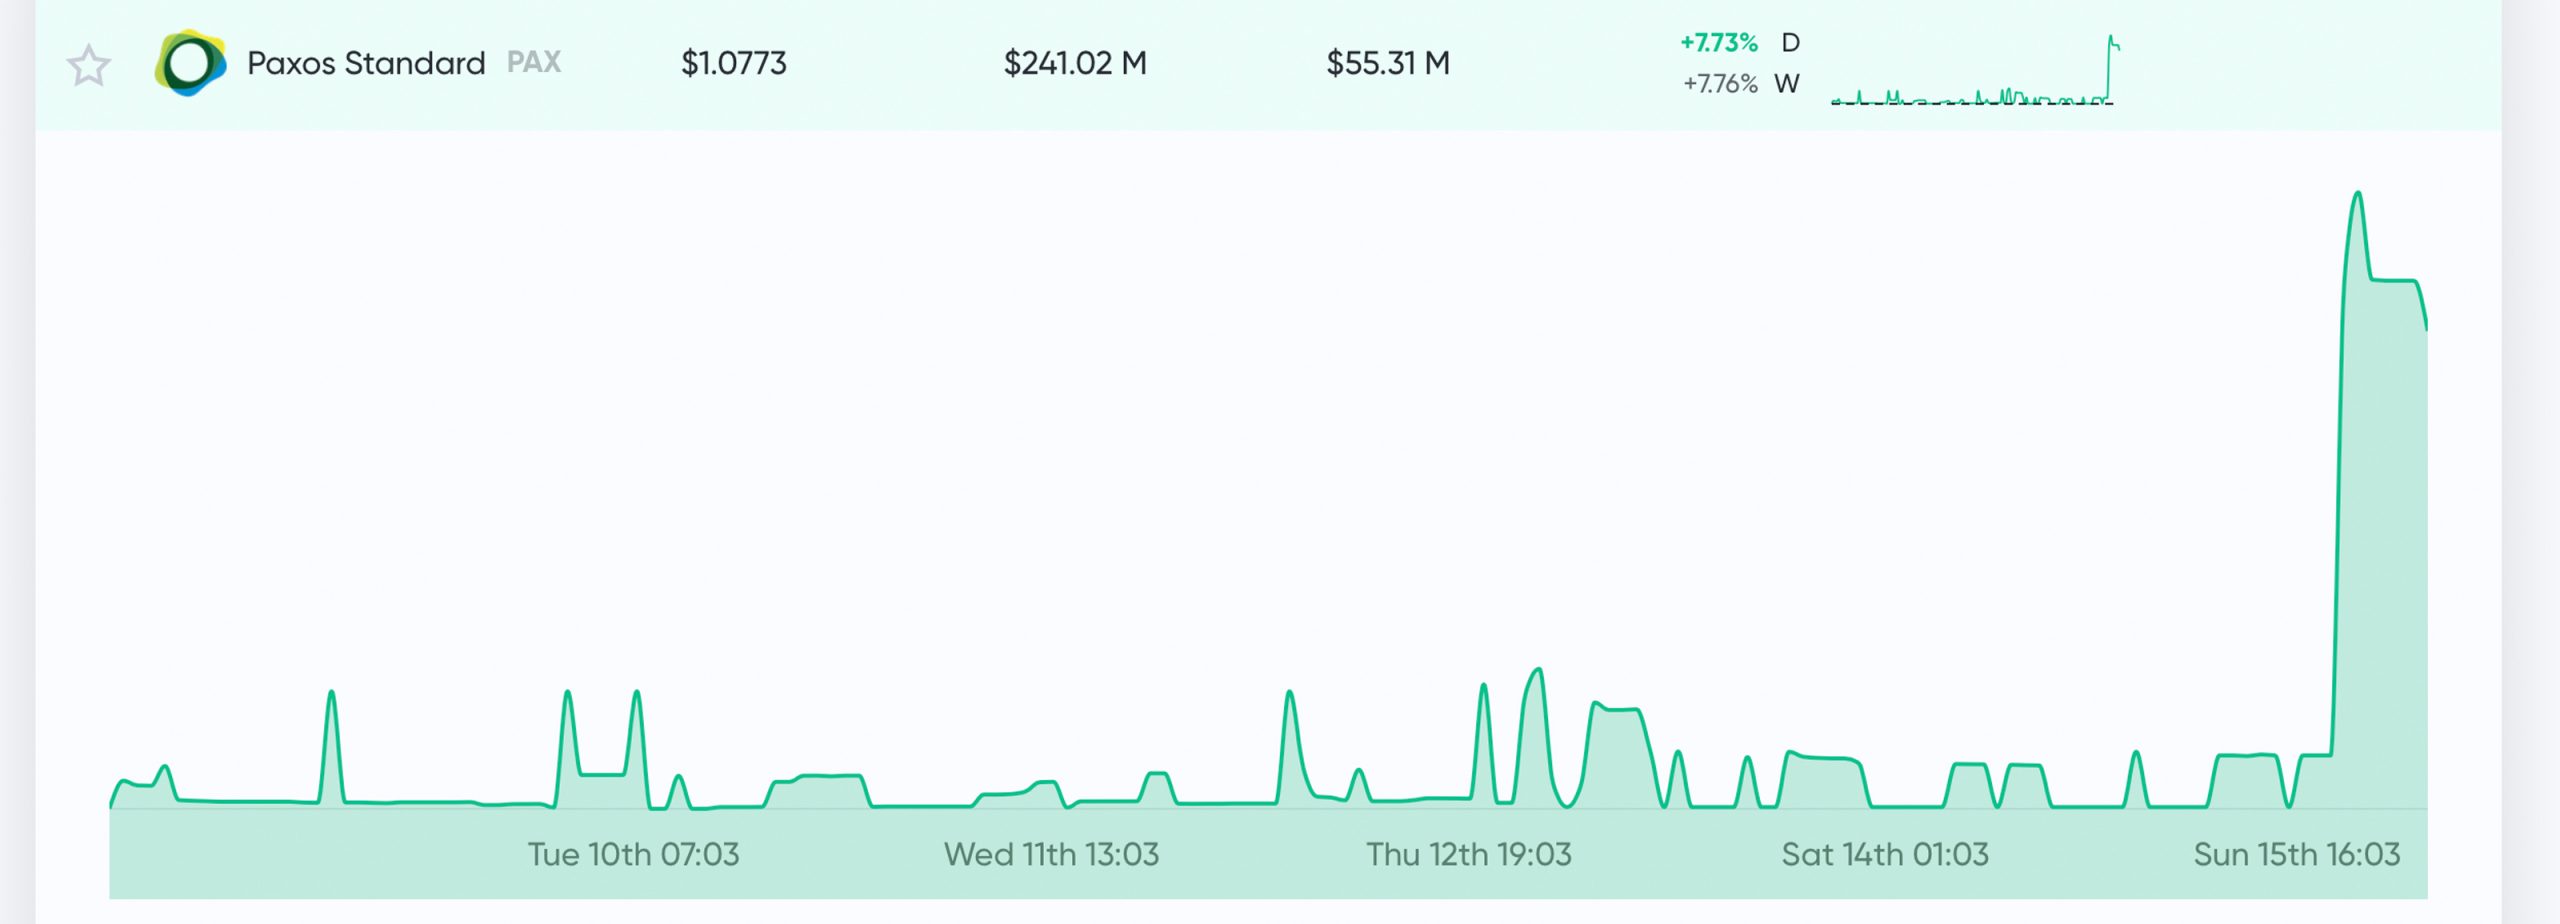Click the $55.31 M volume figure
Image resolution: width=2560 pixels, height=924 pixels.
(x=1388, y=64)
